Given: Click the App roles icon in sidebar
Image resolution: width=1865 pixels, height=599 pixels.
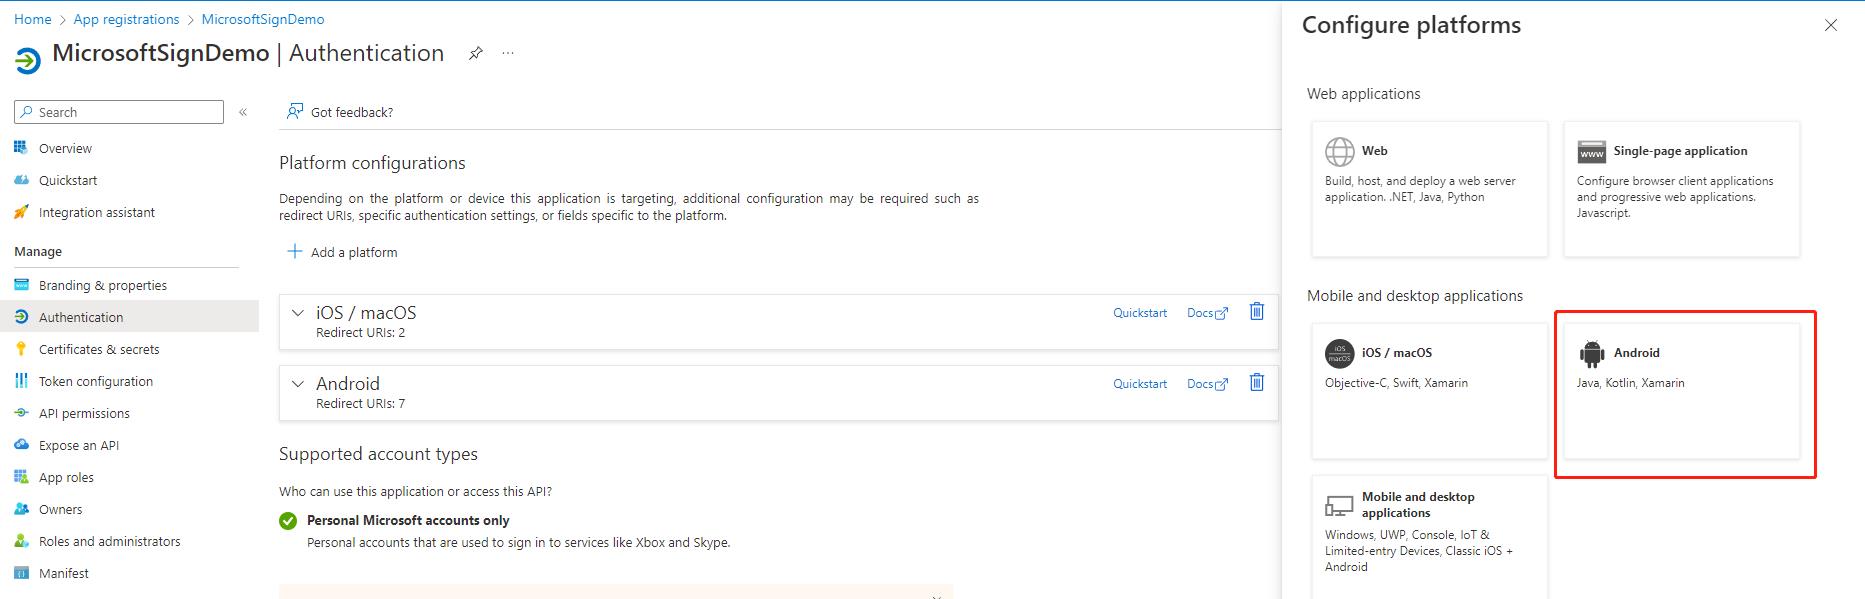Looking at the screenshot, I should point(21,477).
